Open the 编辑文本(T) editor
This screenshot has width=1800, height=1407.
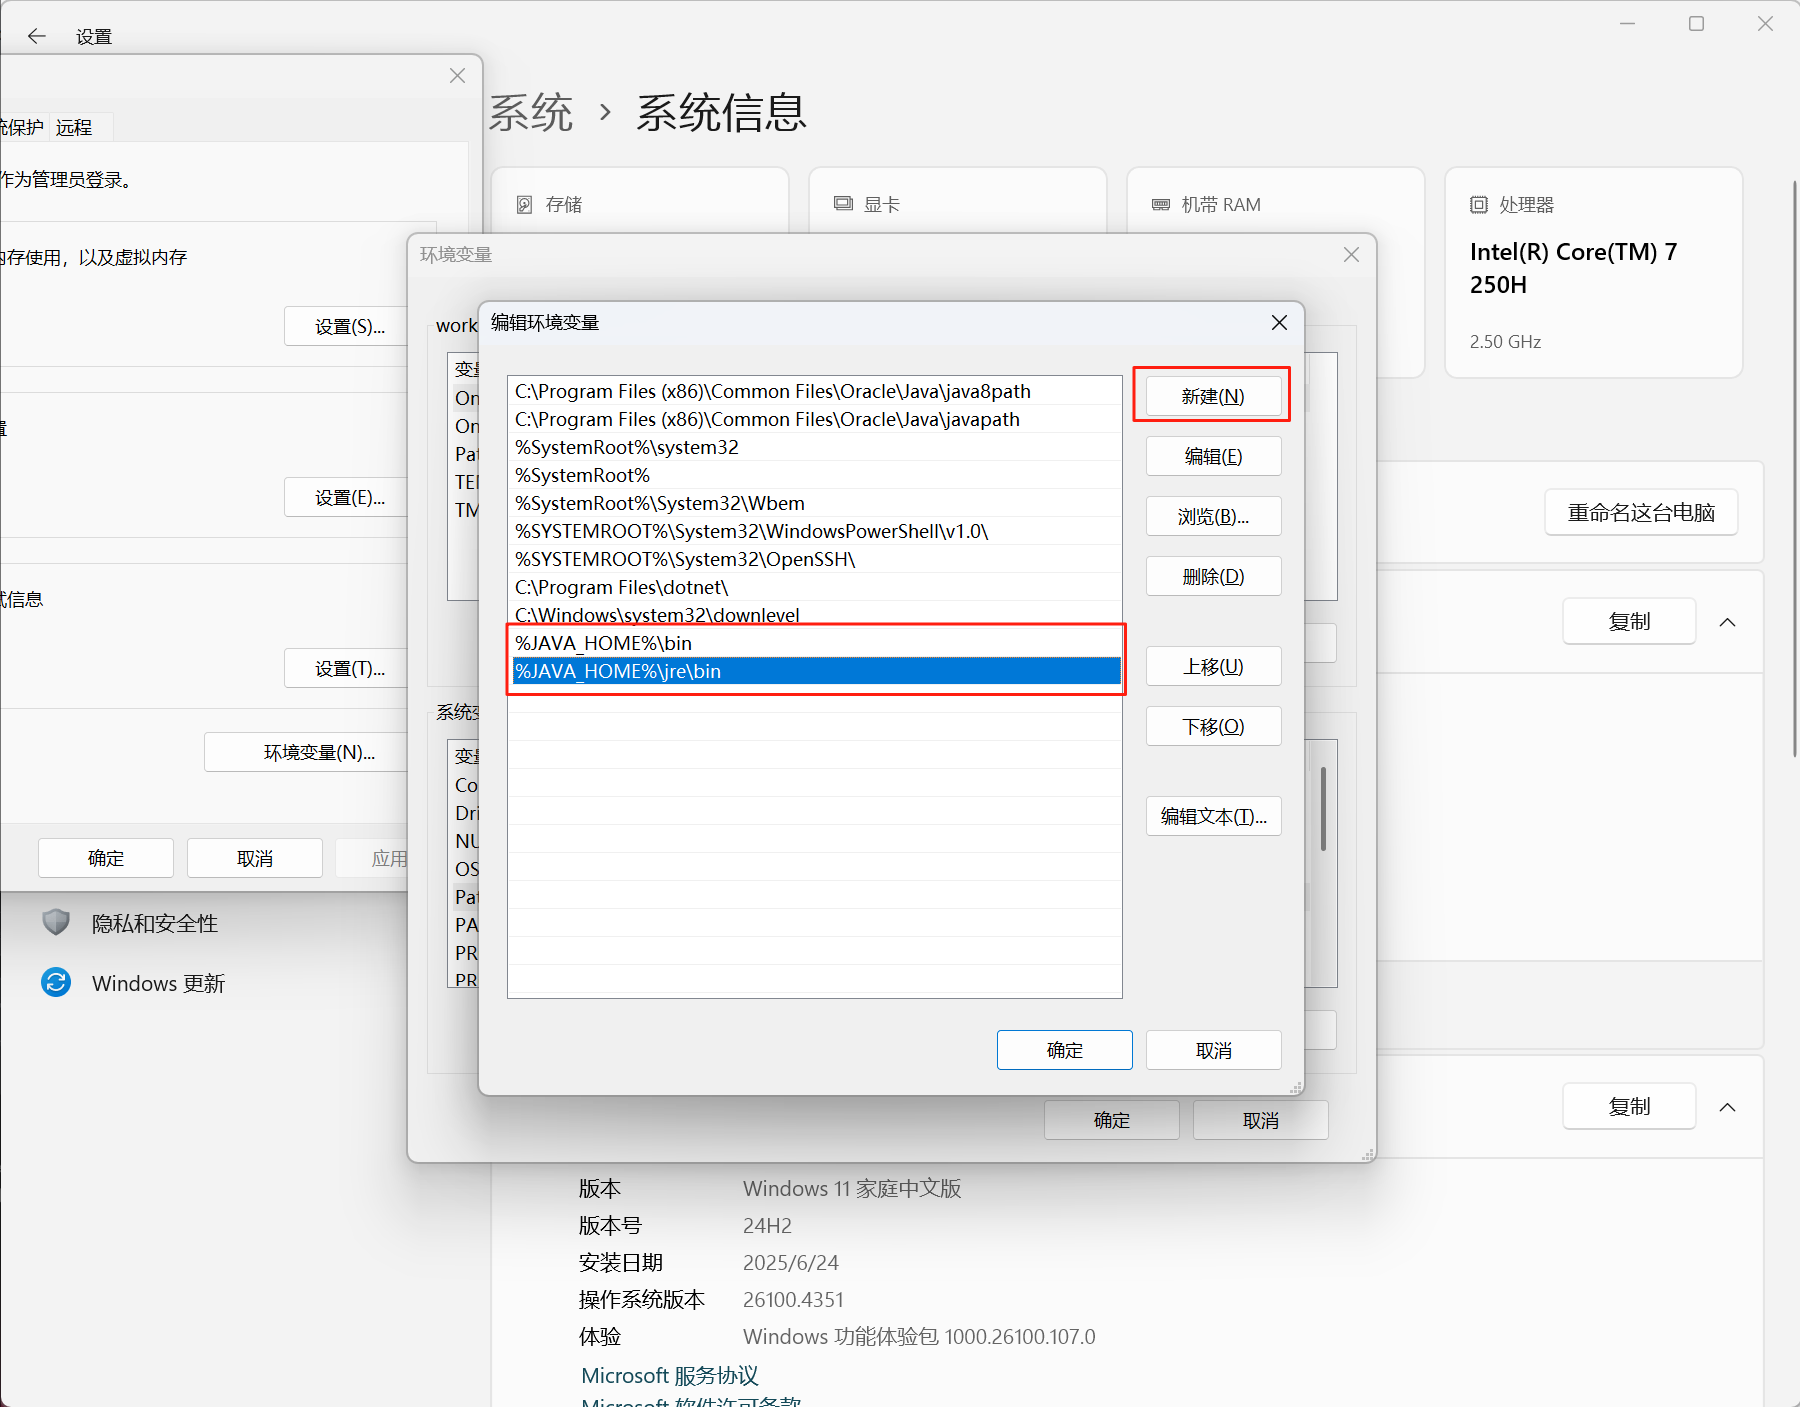(1213, 816)
